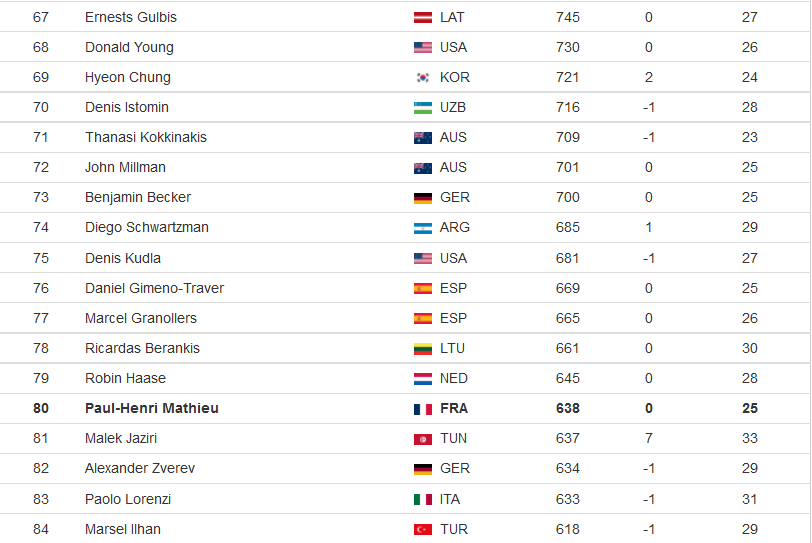
Task: Click the Lithuania flag beside LTU
Action: (x=423, y=349)
